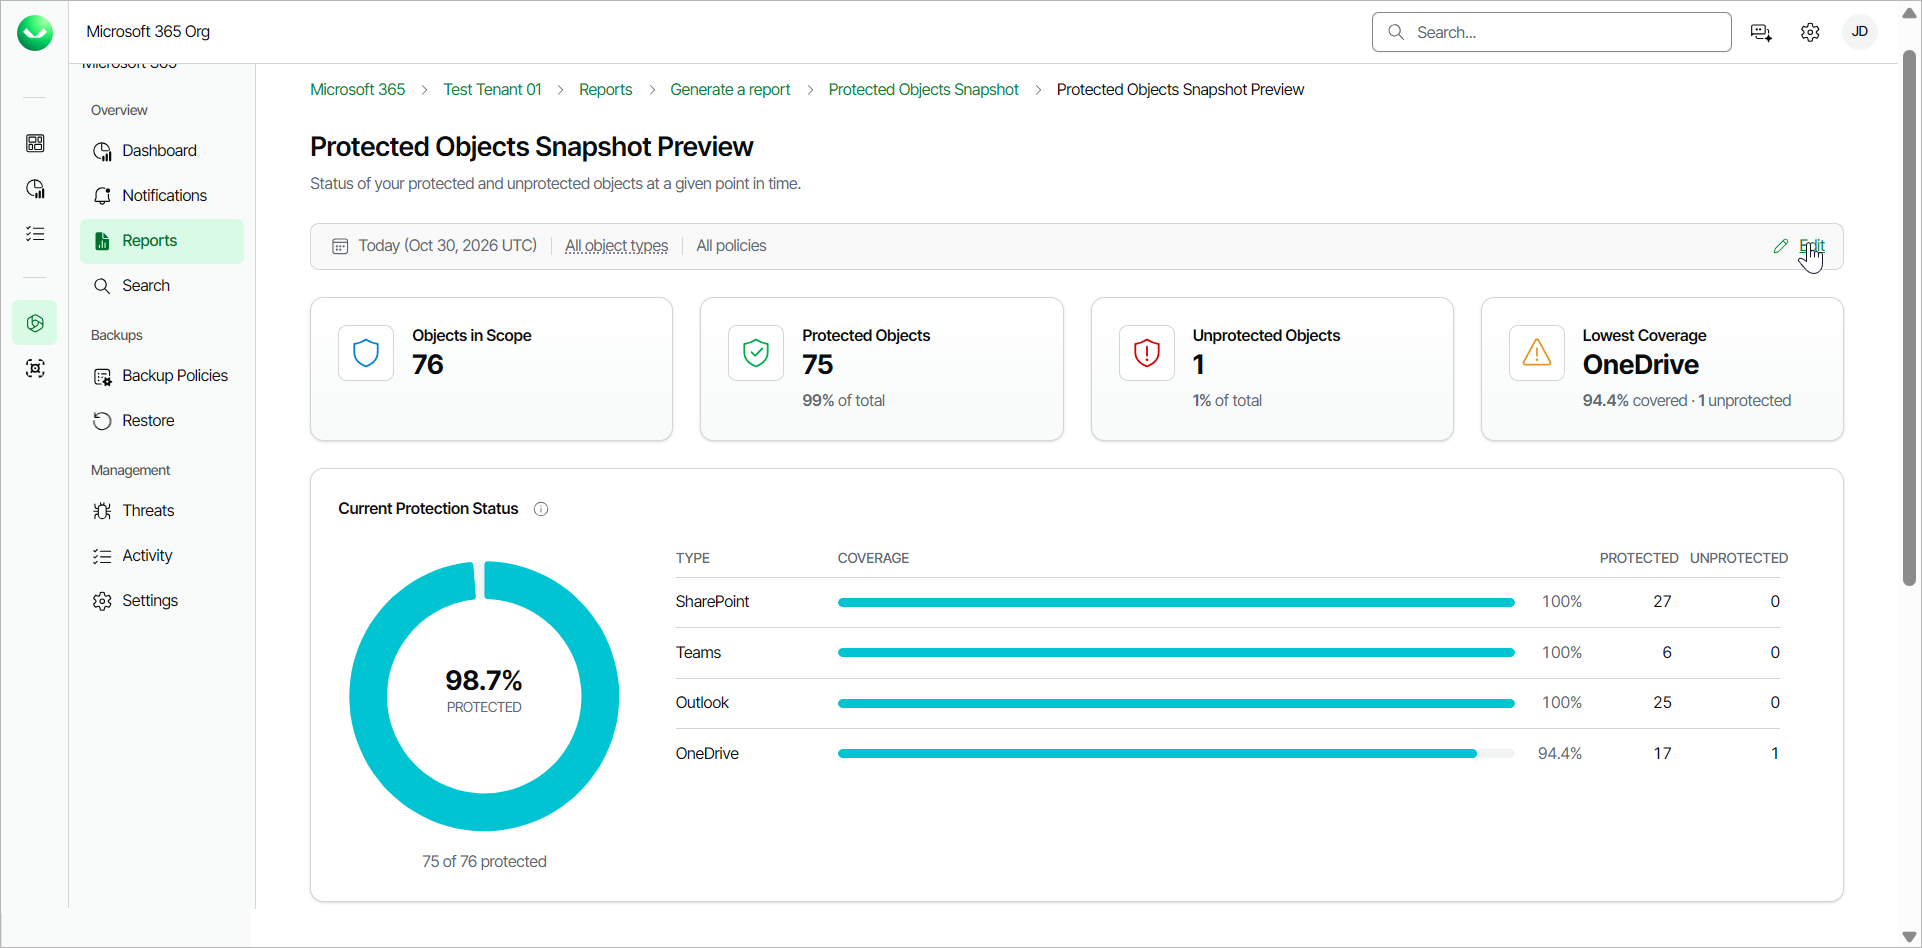Open the analytics chart icon in left rail
This screenshot has height=948, width=1922.
click(x=35, y=189)
